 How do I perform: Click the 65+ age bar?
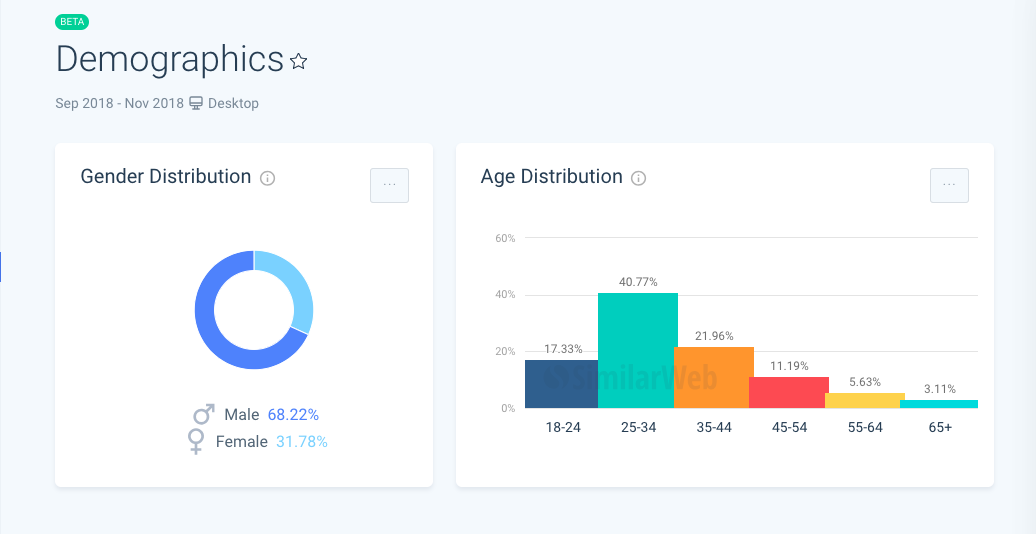click(939, 404)
